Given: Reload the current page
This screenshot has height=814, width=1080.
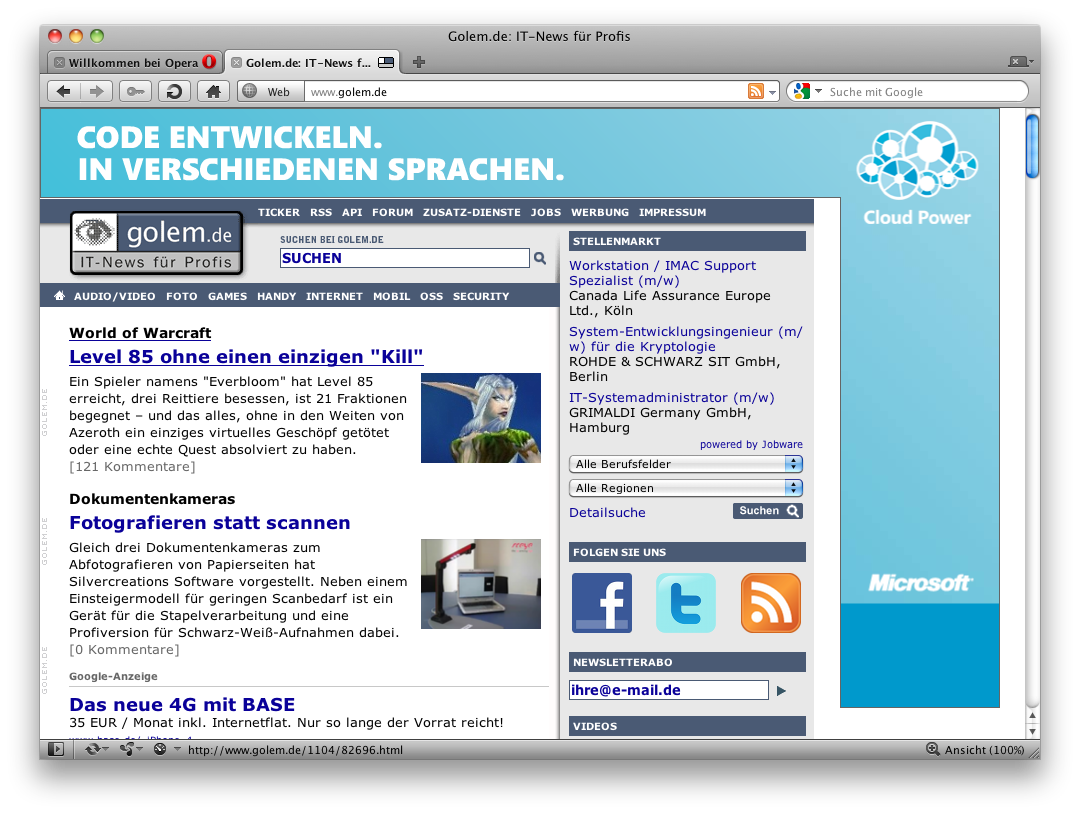Looking at the screenshot, I should (174, 92).
